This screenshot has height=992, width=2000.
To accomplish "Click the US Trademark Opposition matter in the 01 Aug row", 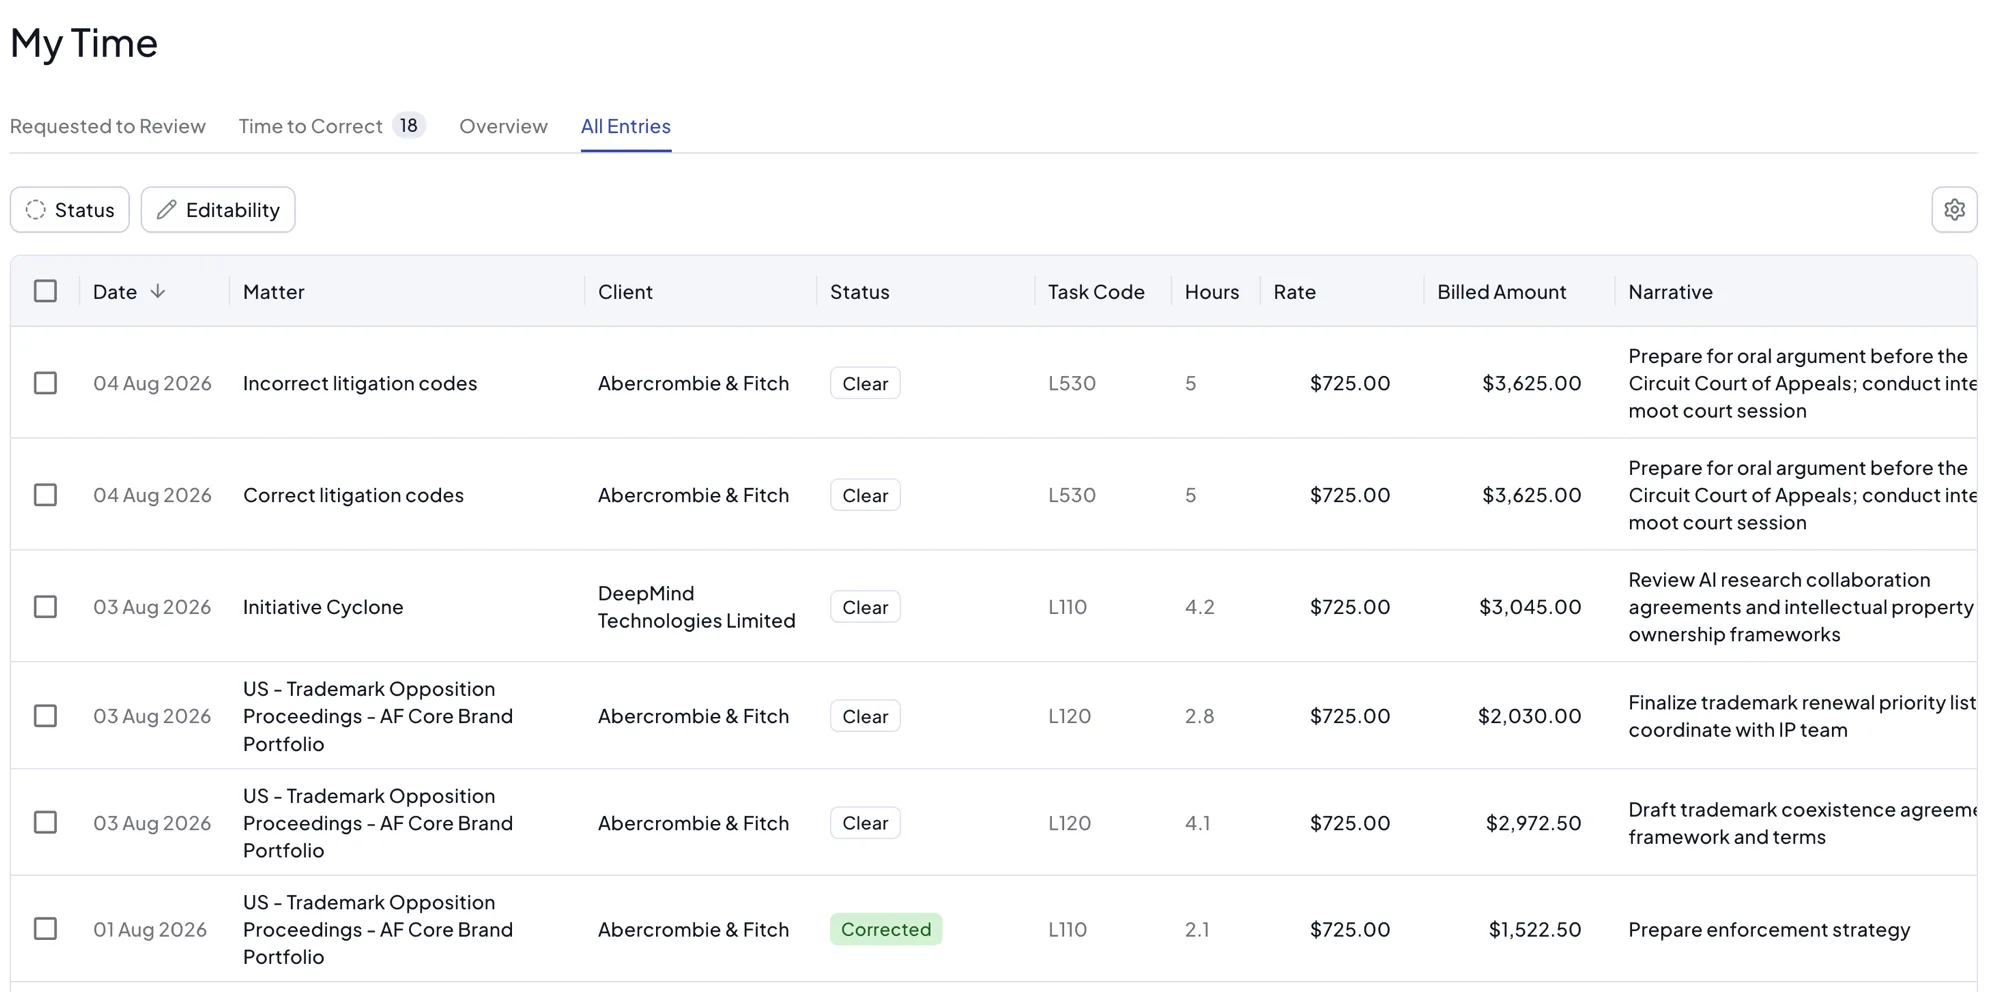I will [378, 929].
